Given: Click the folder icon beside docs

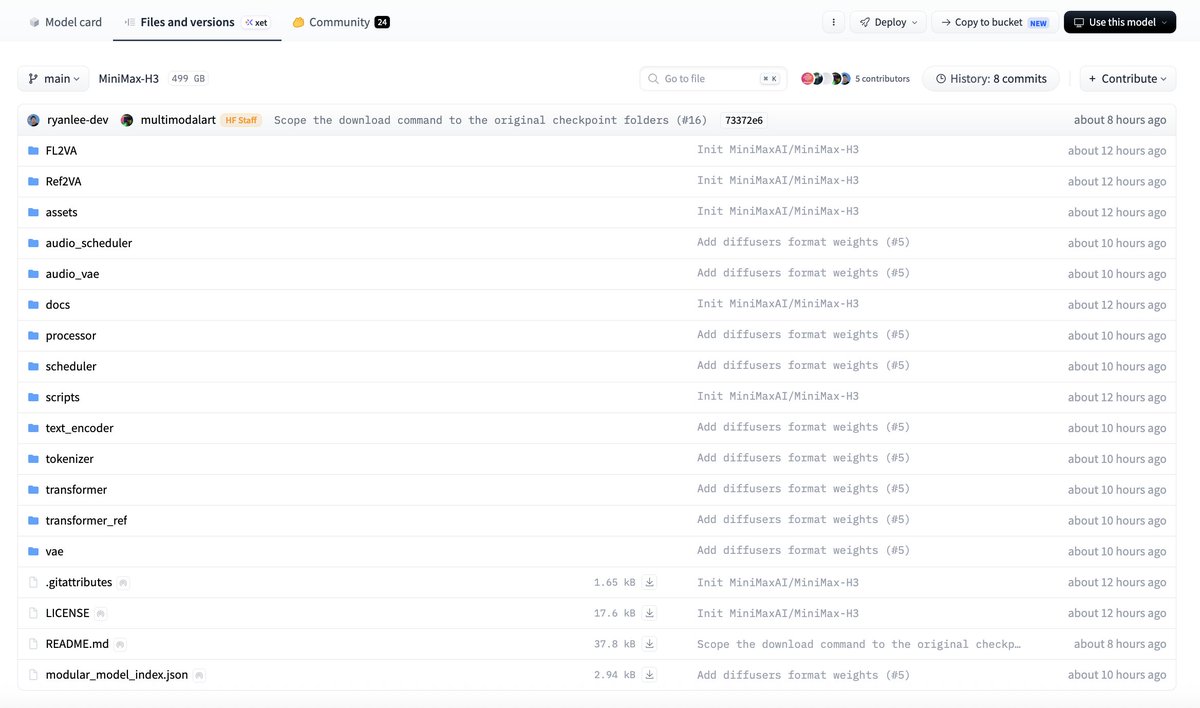Looking at the screenshot, I should 33,305.
